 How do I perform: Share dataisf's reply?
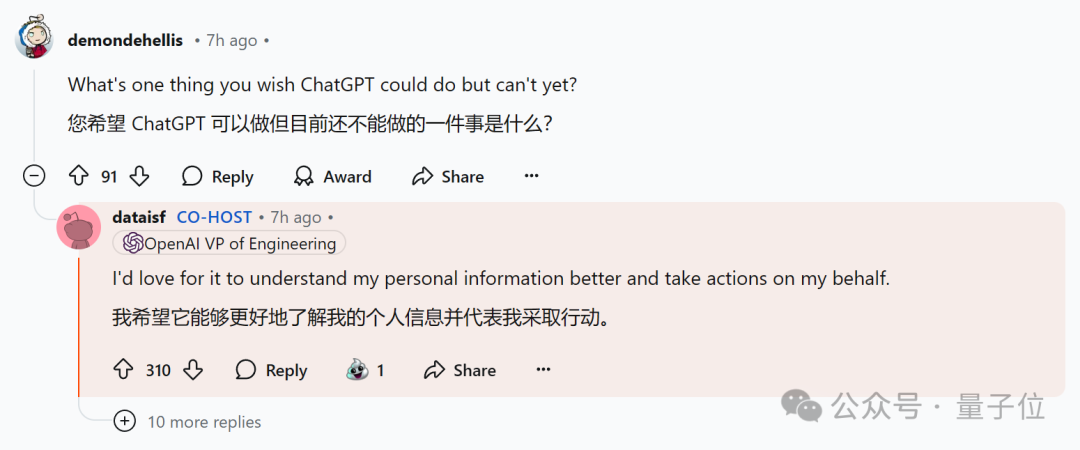pyautogui.click(x=460, y=370)
